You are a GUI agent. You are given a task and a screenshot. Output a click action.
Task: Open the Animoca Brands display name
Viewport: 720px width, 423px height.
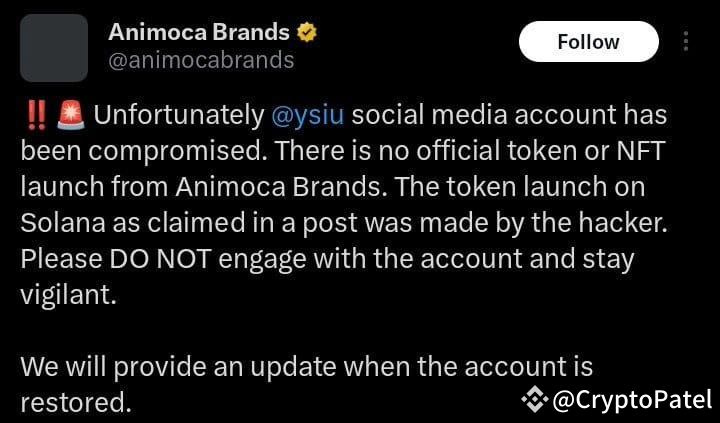(199, 32)
